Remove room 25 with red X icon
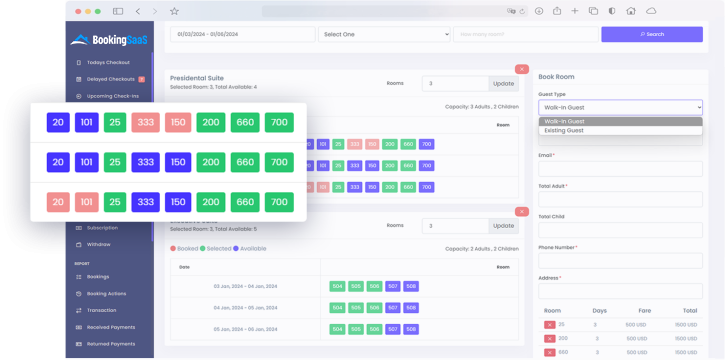The width and height of the screenshot is (725, 360). [549, 325]
